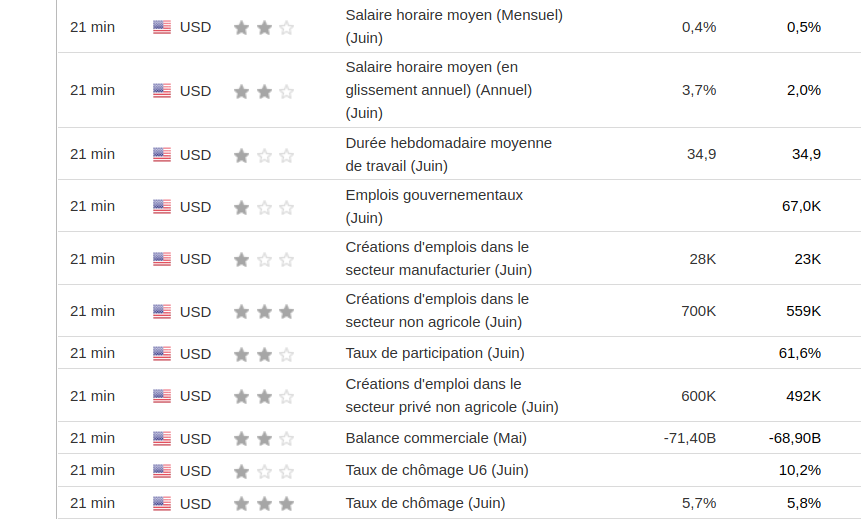Click the US flag in the Taux de participation row
The width and height of the screenshot is (861, 519).
click(162, 354)
